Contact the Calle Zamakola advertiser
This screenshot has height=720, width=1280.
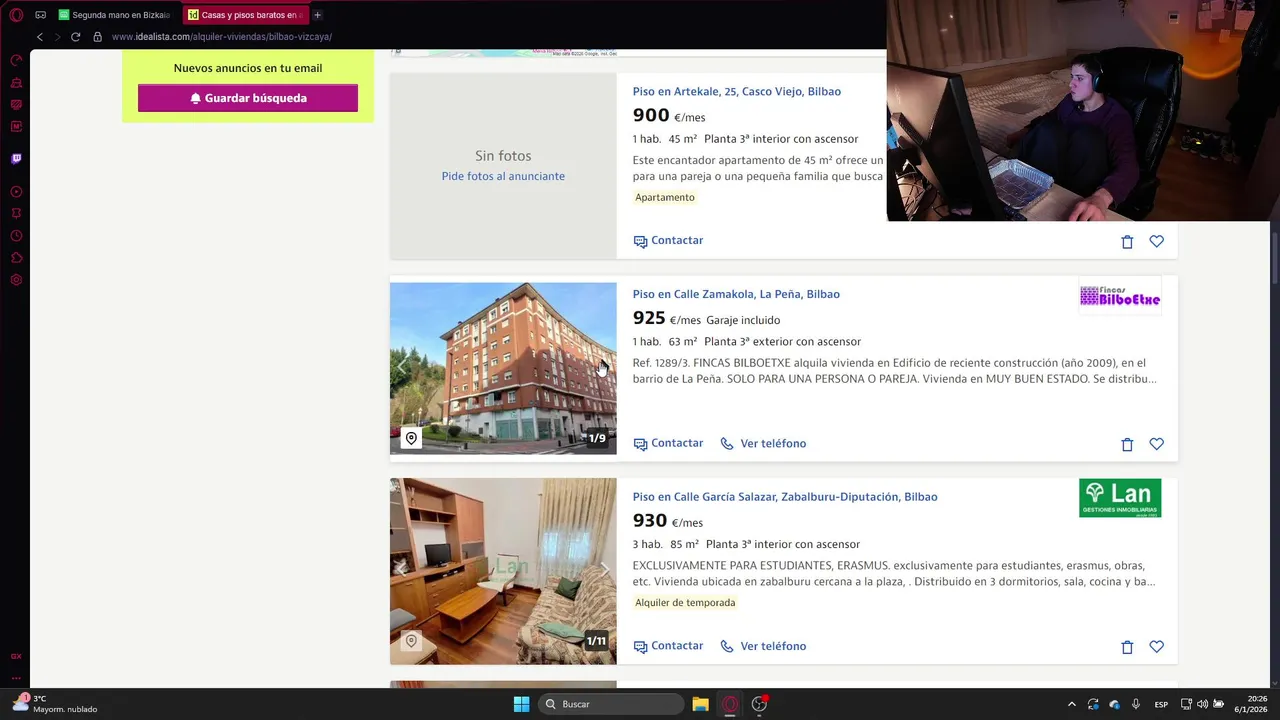pyautogui.click(x=668, y=444)
